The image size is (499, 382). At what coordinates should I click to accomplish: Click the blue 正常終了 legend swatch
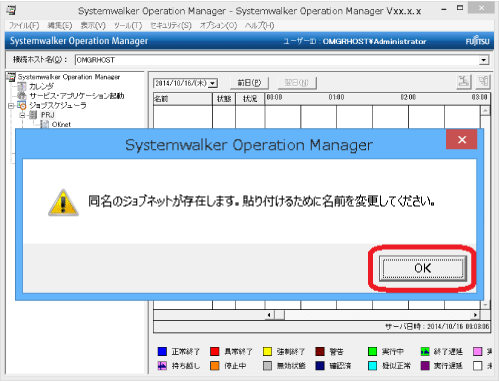click(x=162, y=351)
